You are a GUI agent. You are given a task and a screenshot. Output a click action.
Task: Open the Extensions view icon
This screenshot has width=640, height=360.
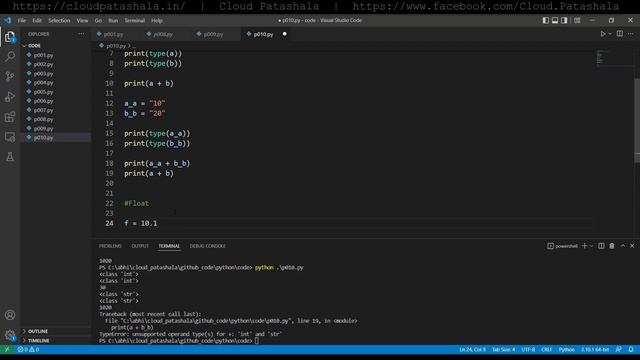pos(10,117)
